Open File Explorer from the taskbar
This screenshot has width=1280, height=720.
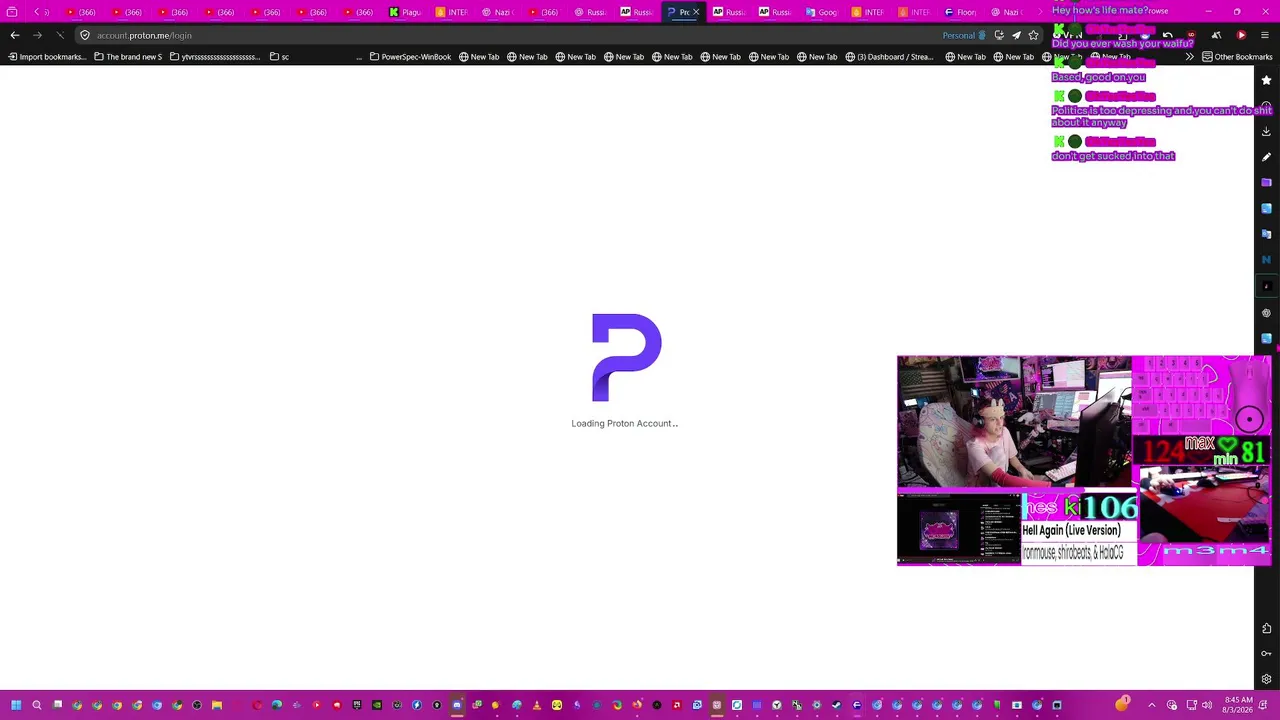pos(217,705)
